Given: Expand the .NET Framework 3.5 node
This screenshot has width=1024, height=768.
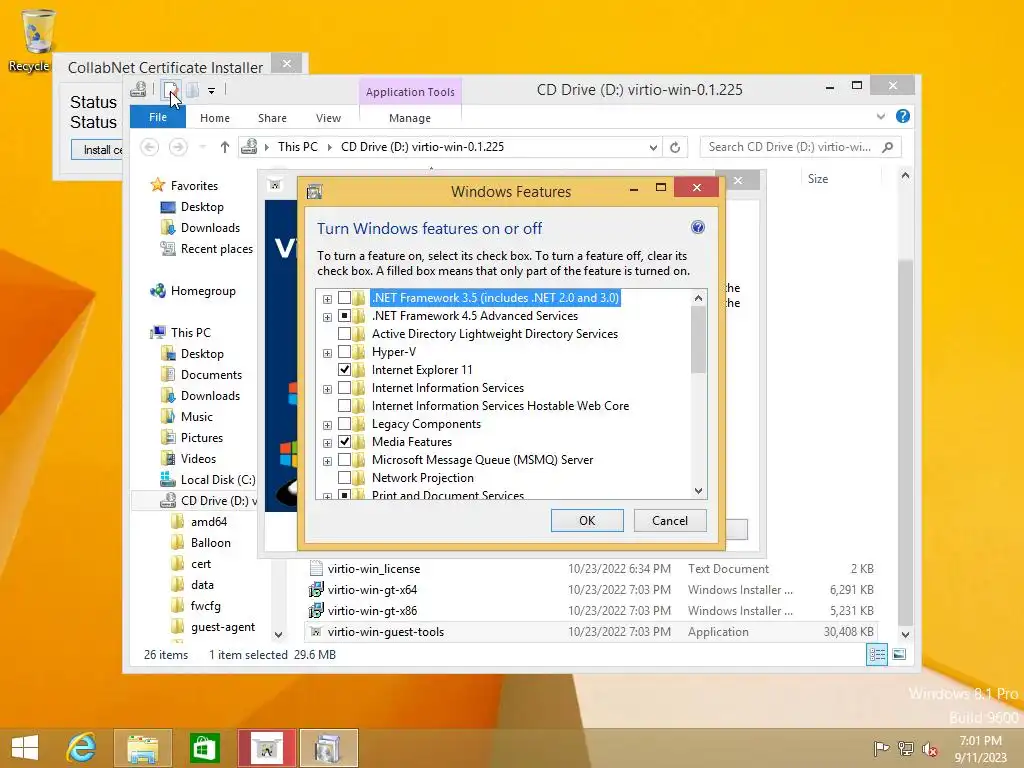Looking at the screenshot, I should click(x=327, y=299).
